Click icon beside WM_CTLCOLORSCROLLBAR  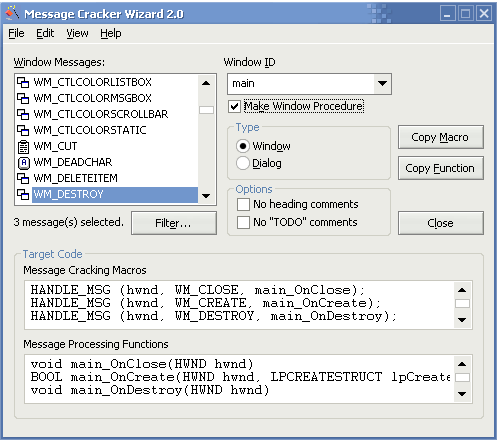(x=23, y=114)
